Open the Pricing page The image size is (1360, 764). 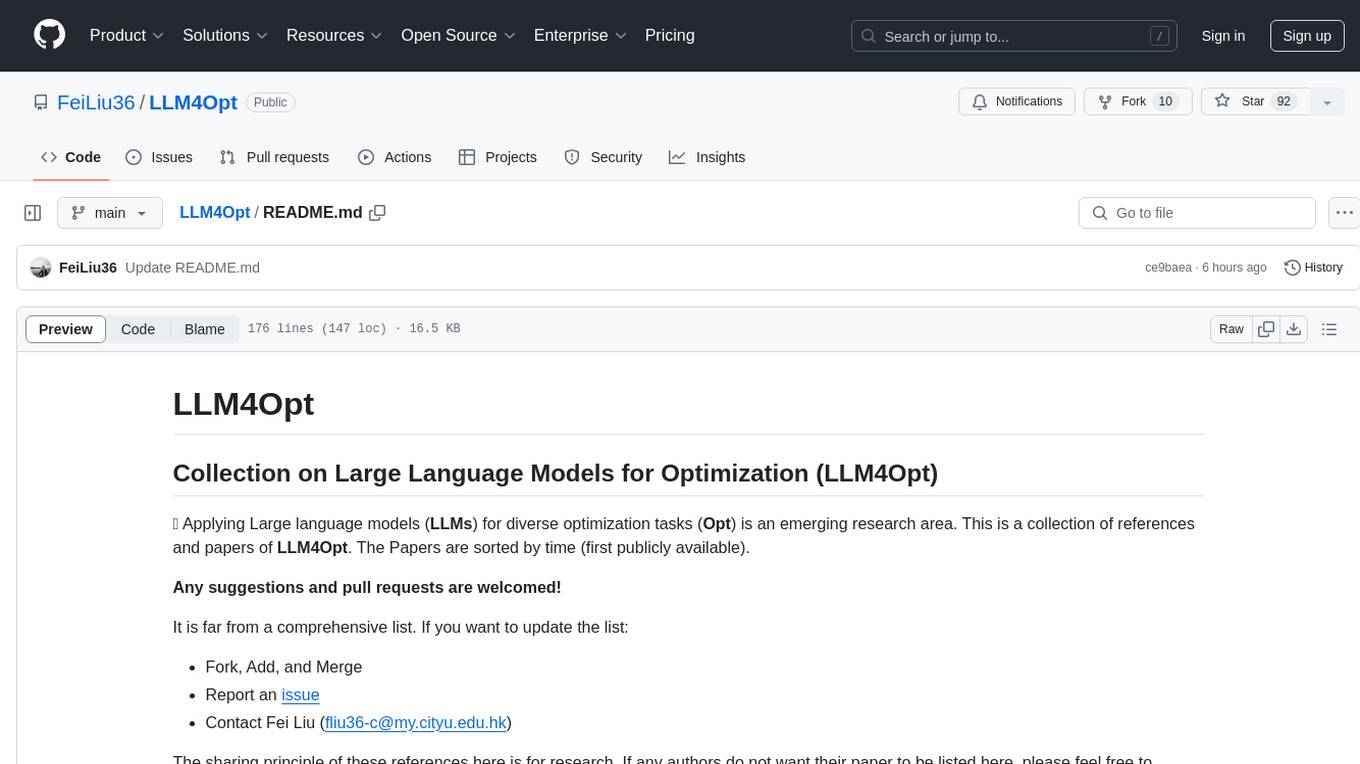tap(670, 35)
